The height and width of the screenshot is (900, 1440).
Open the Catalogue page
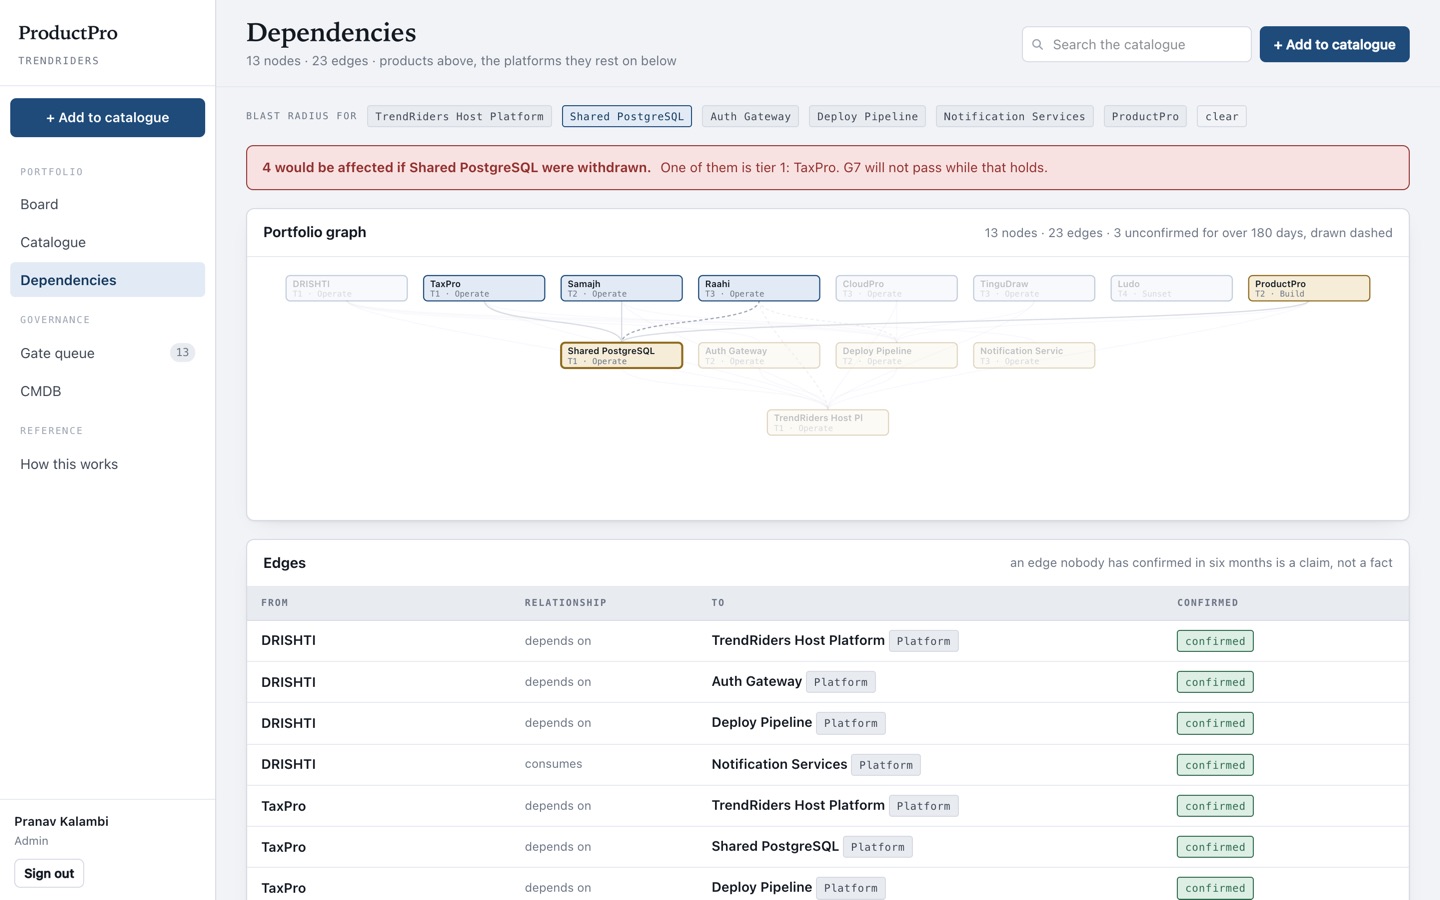click(107, 242)
